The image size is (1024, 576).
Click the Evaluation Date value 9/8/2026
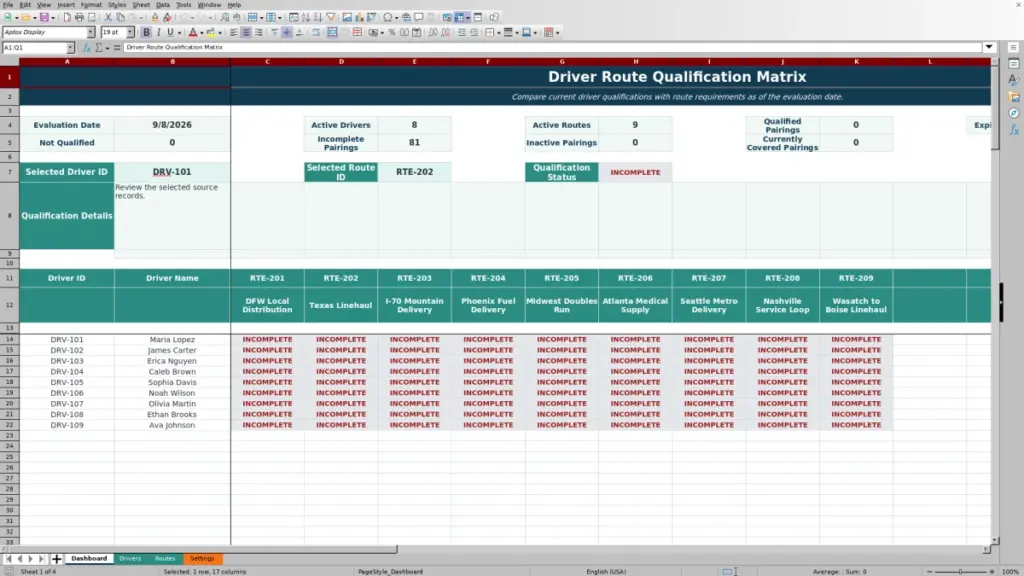point(172,125)
